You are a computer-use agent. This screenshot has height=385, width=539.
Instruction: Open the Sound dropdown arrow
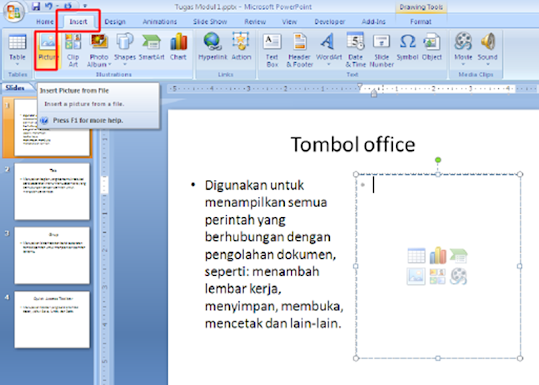(x=487, y=64)
